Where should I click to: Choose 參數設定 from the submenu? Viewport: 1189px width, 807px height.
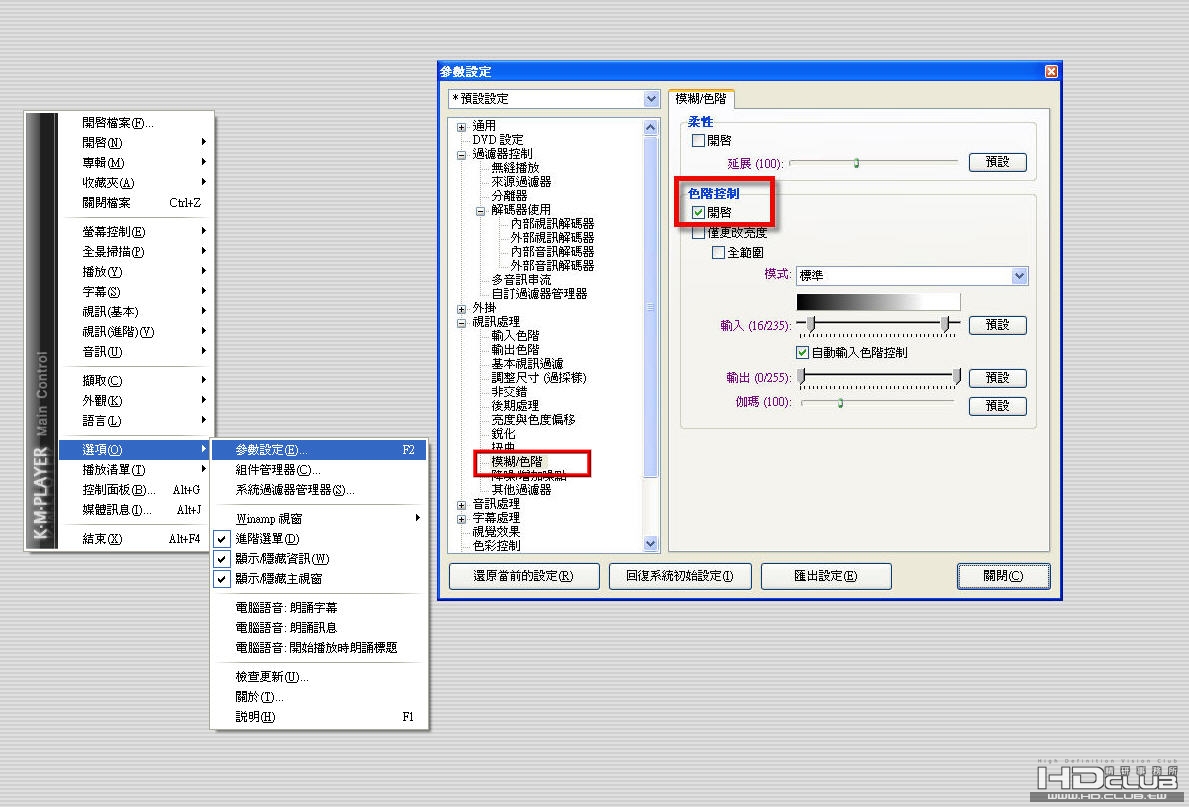pyautogui.click(x=318, y=450)
